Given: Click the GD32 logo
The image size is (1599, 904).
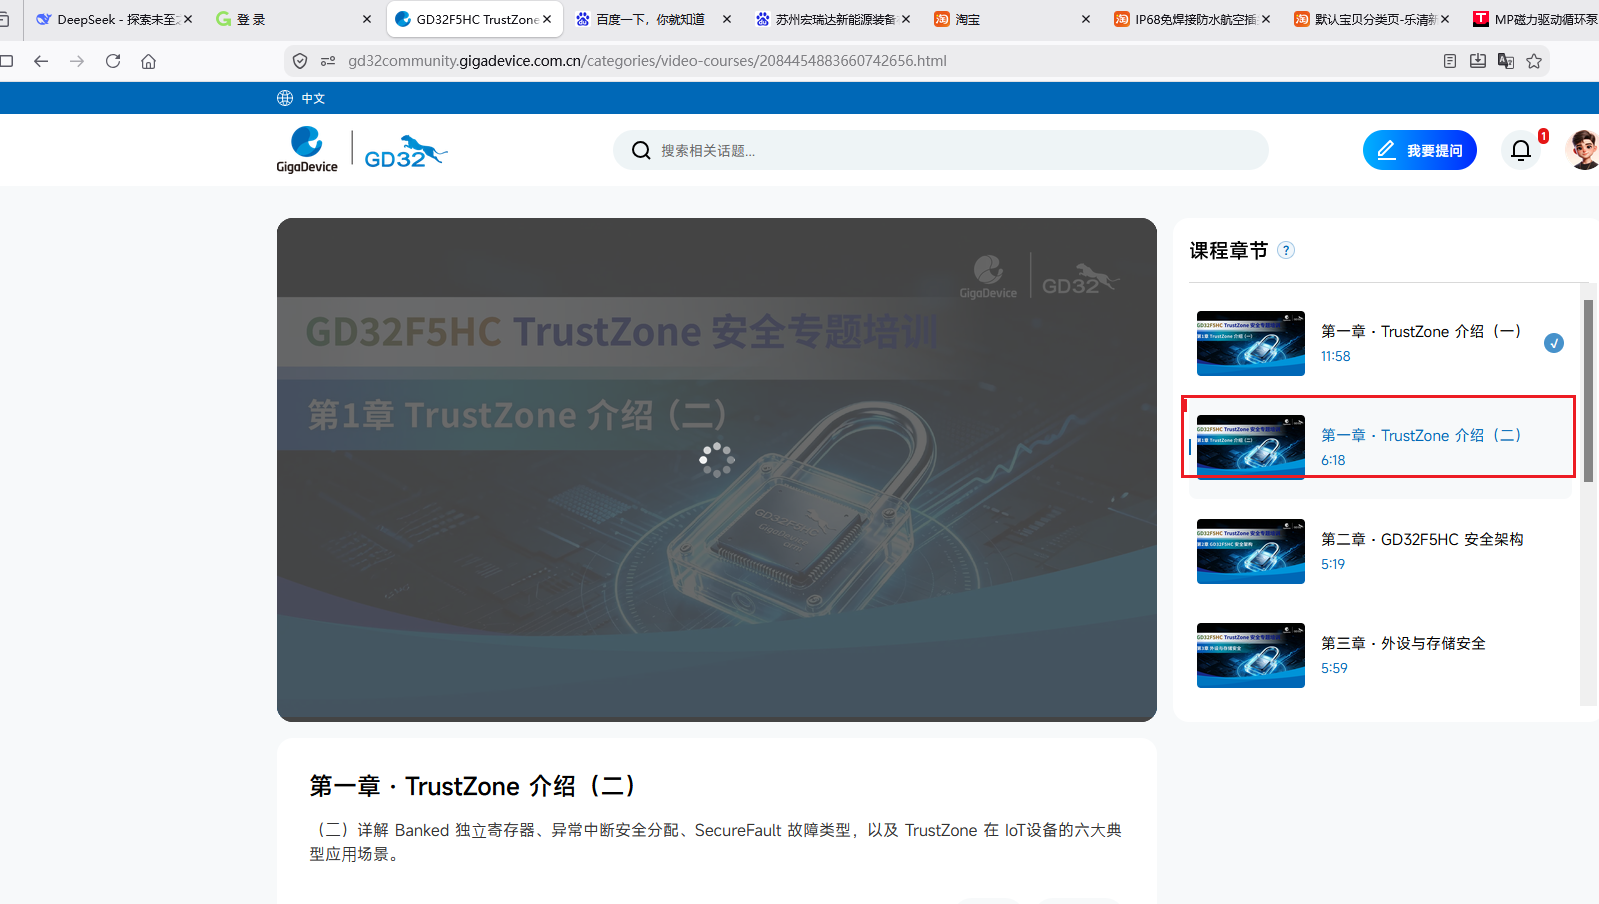Looking at the screenshot, I should pyautogui.click(x=405, y=151).
